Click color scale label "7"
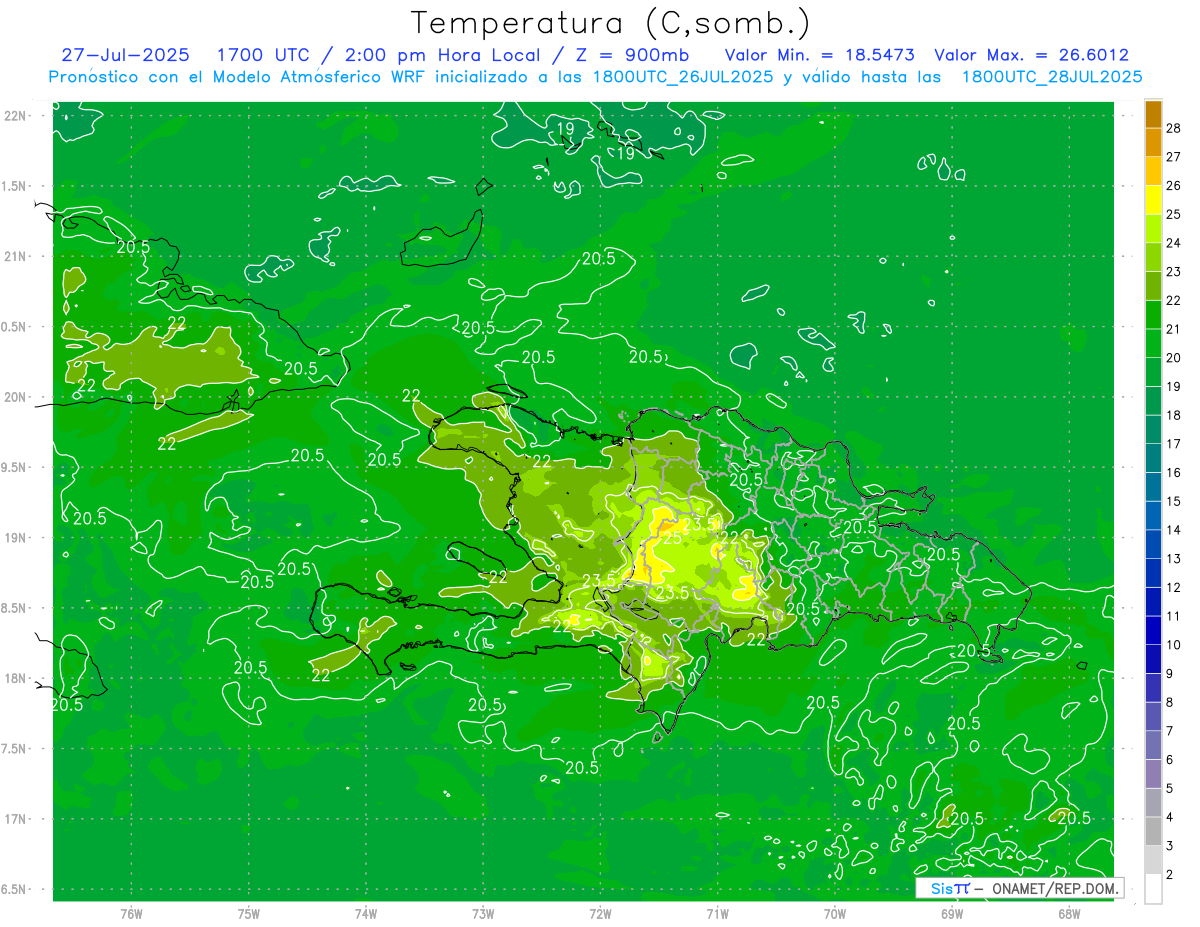 [x=1170, y=731]
